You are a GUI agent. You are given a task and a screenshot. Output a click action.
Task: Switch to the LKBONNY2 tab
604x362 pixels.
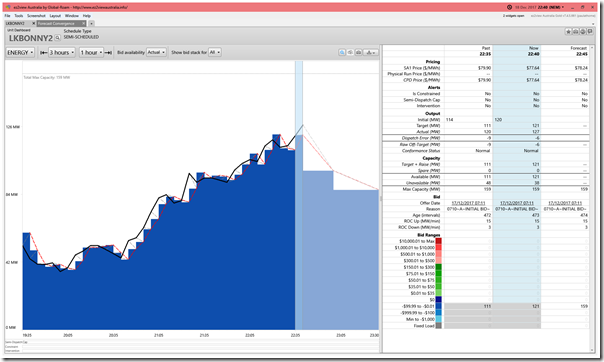click(15, 23)
